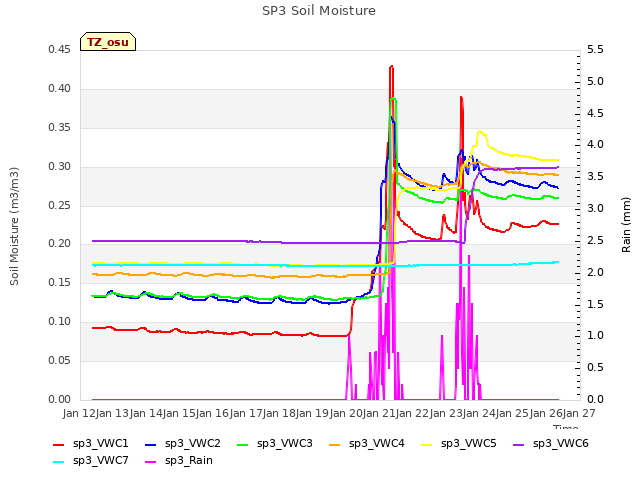640x480 pixels.
Task: Select the sp3_VWC4 legend label
Action: click(376, 444)
